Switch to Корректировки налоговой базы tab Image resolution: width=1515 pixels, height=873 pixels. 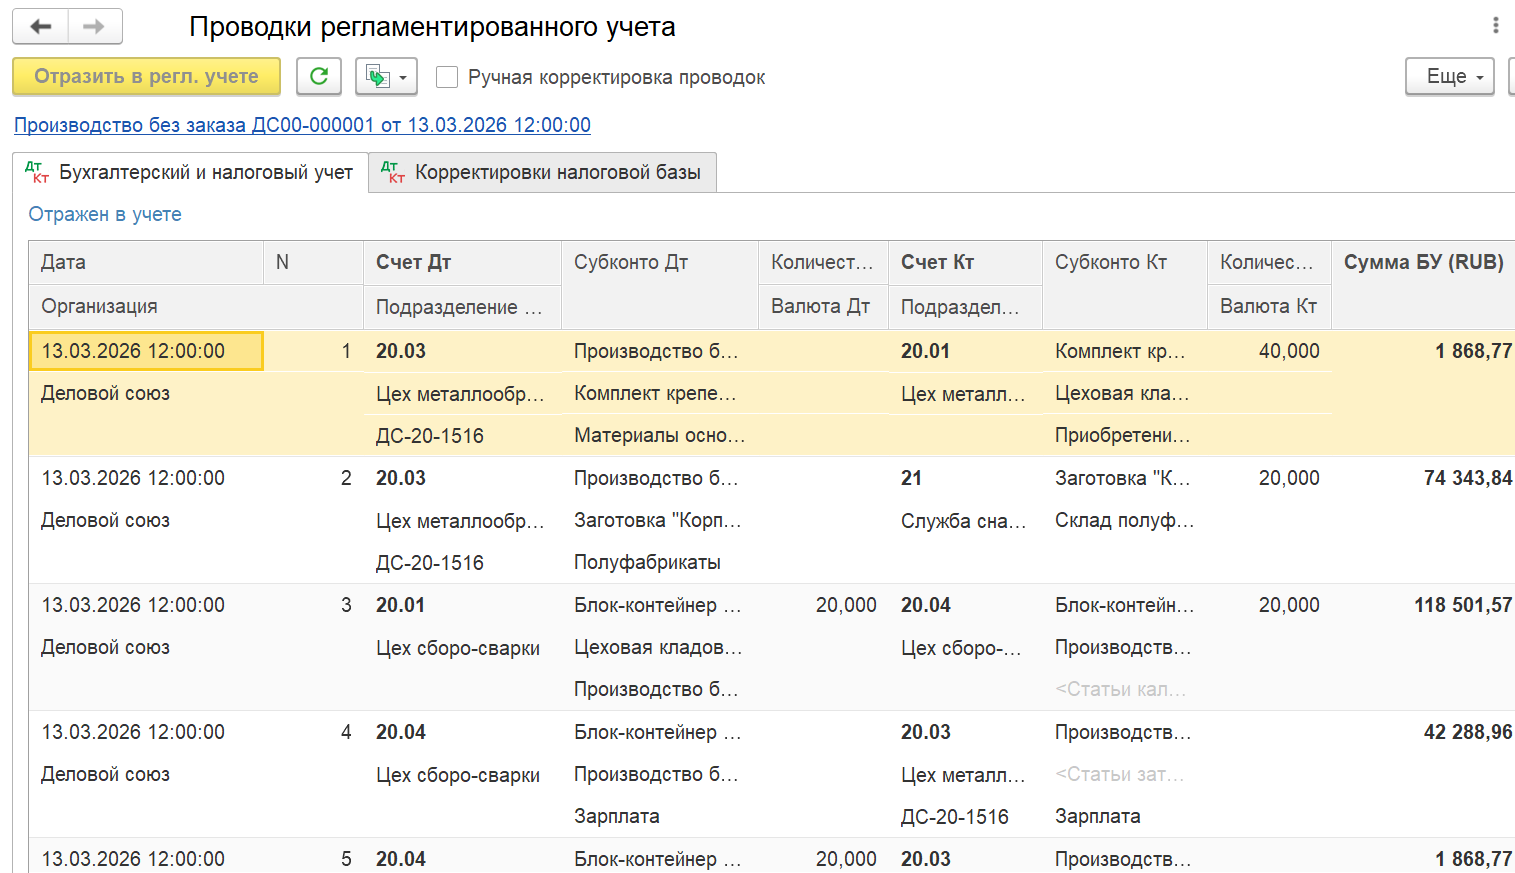pyautogui.click(x=542, y=172)
